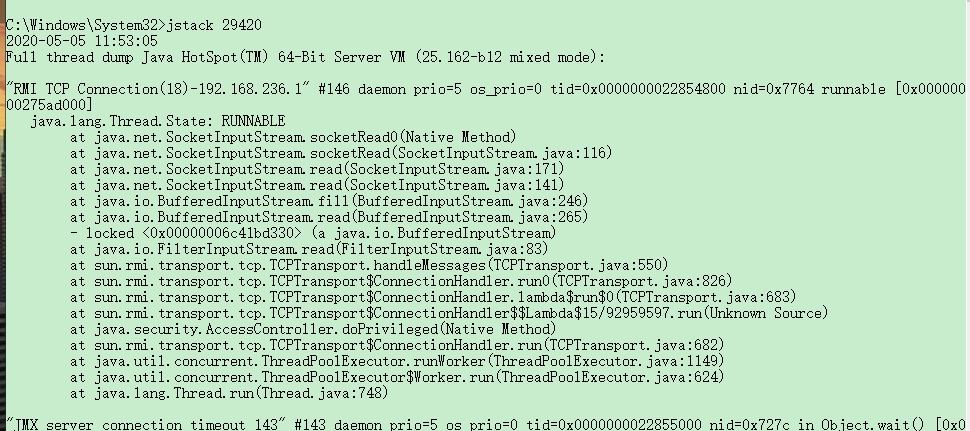970x431 pixels.
Task: Click the timestamp 2020-05-05 11:53:05
Action: point(82,41)
